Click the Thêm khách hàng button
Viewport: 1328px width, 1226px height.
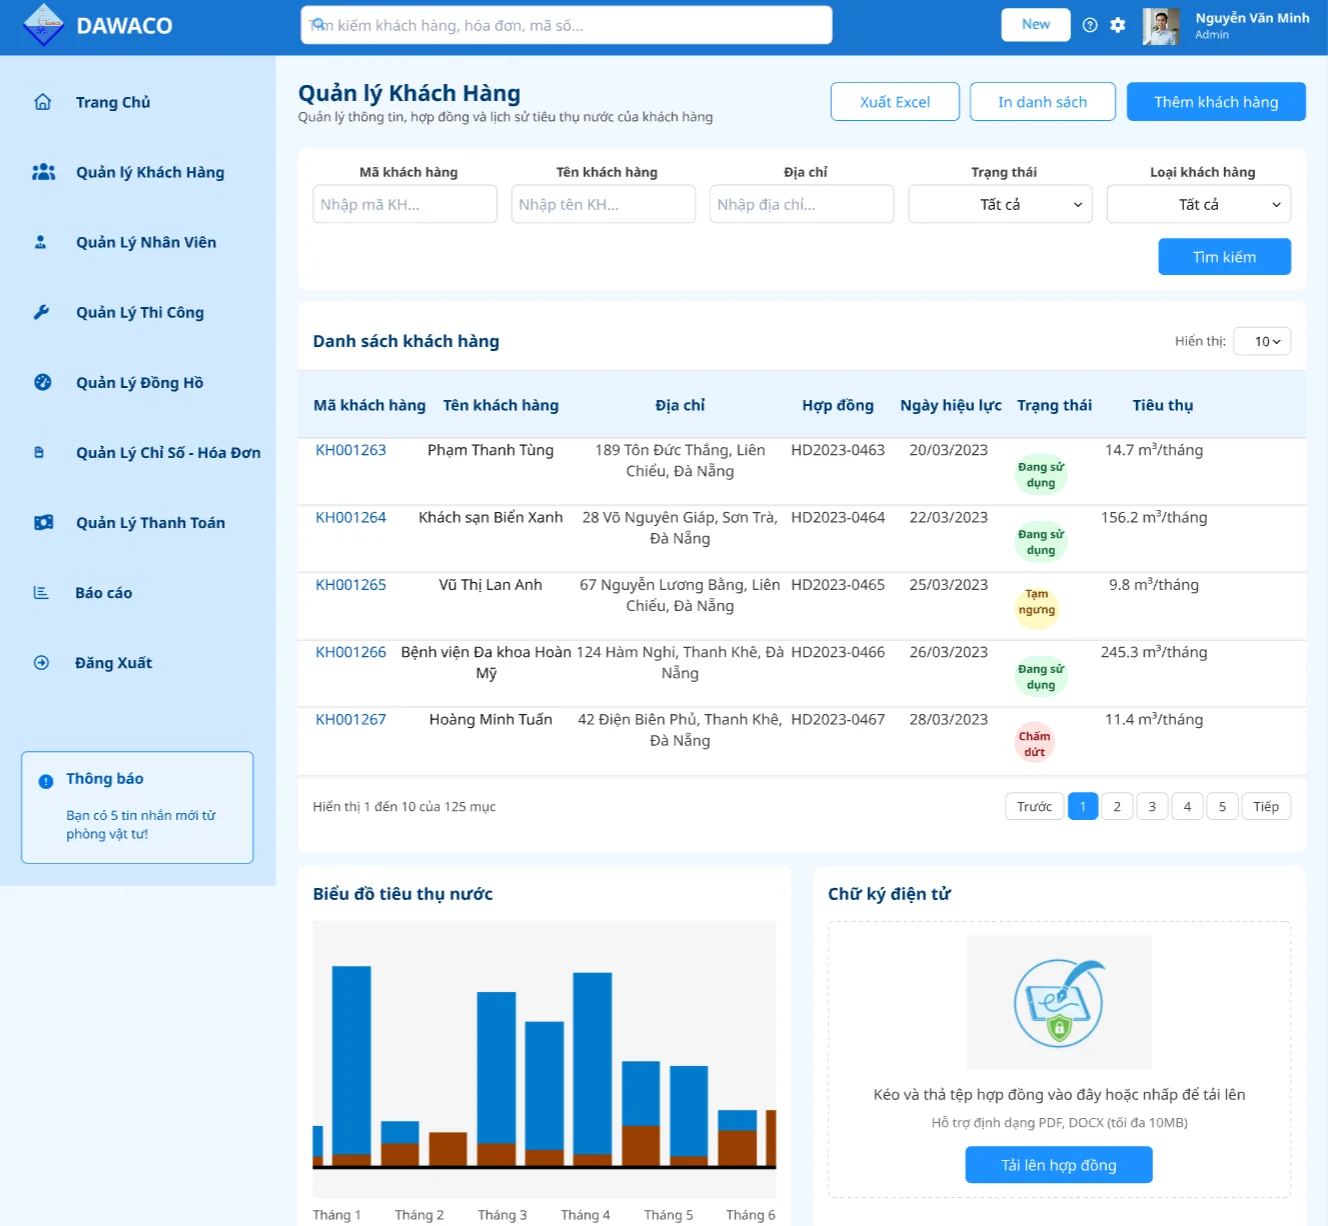coord(1216,102)
